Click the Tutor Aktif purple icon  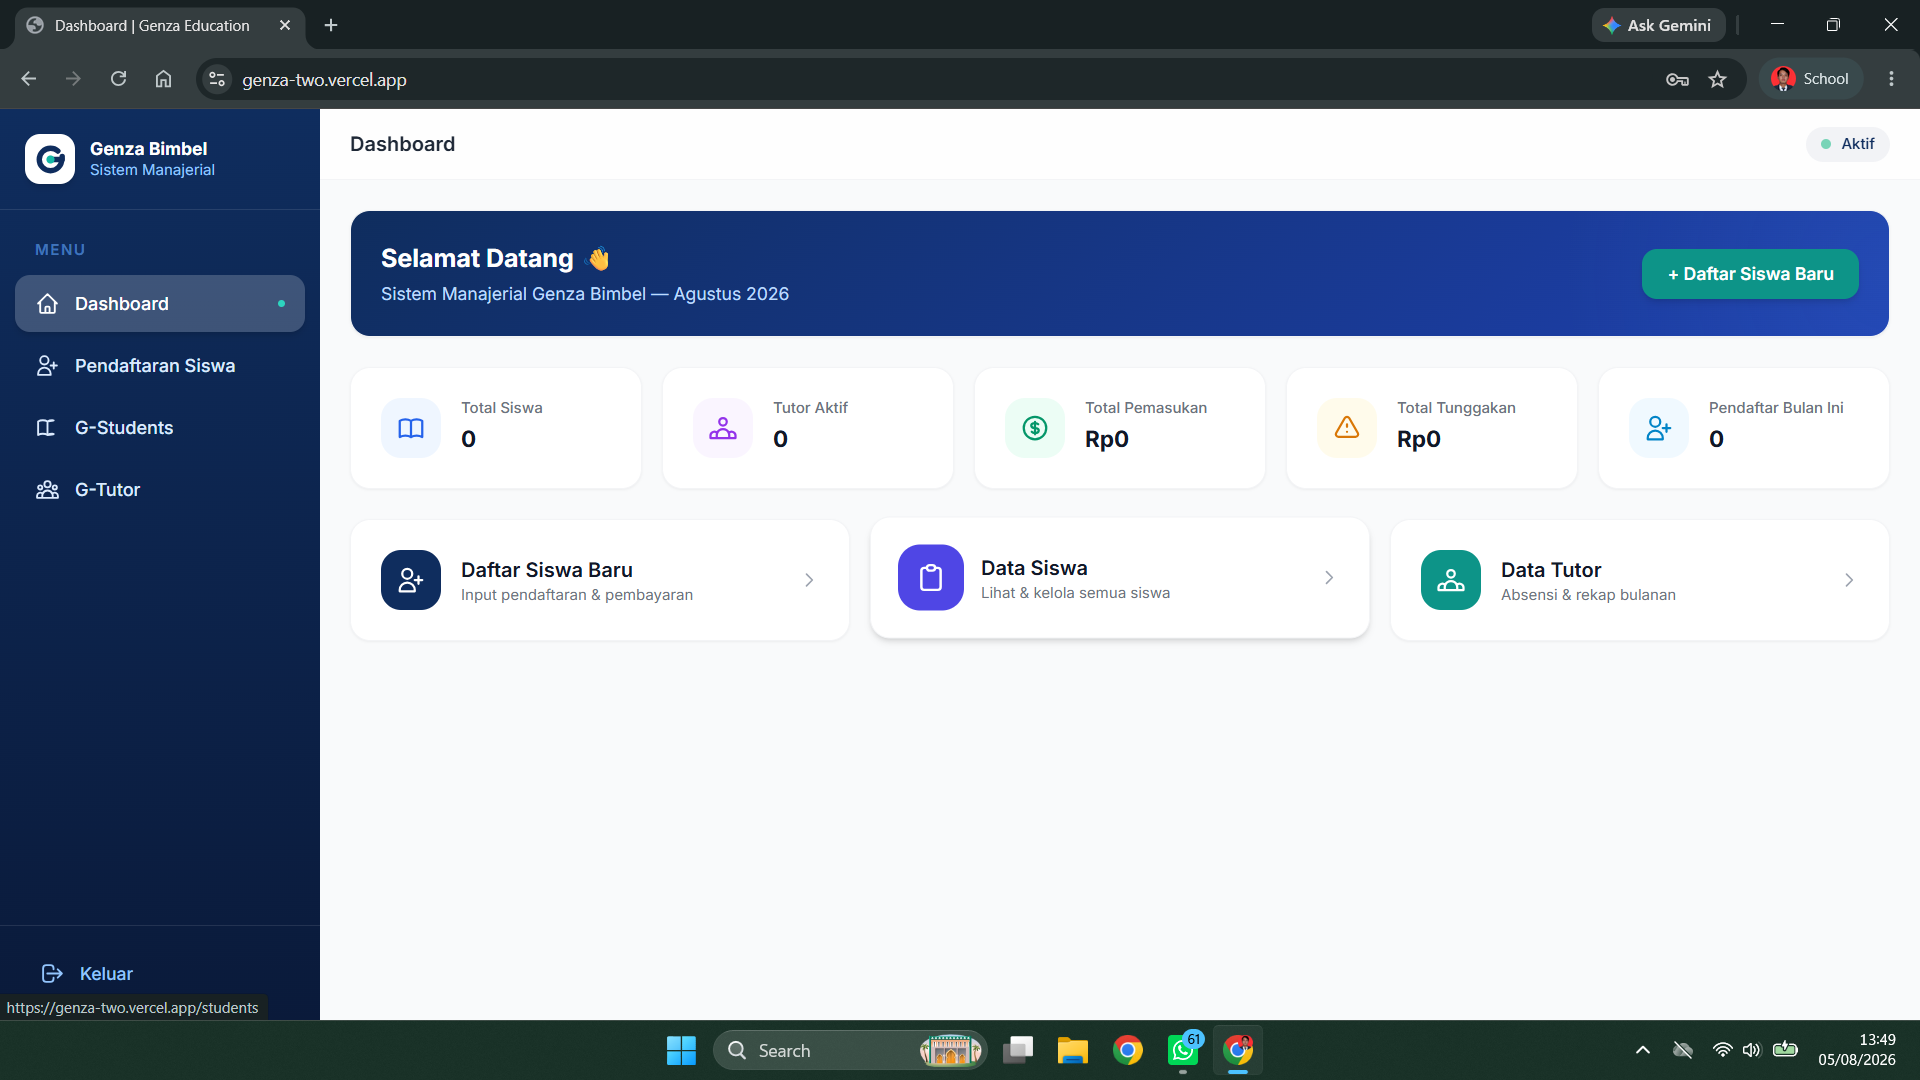pyautogui.click(x=723, y=428)
